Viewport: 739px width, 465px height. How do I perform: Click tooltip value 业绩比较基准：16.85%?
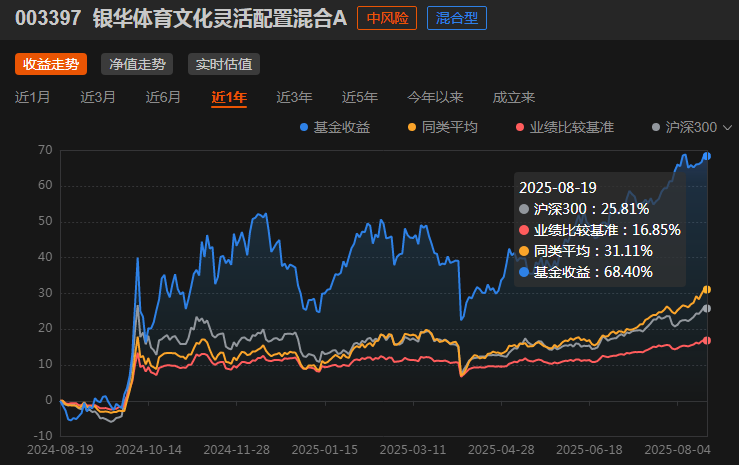click(600, 230)
